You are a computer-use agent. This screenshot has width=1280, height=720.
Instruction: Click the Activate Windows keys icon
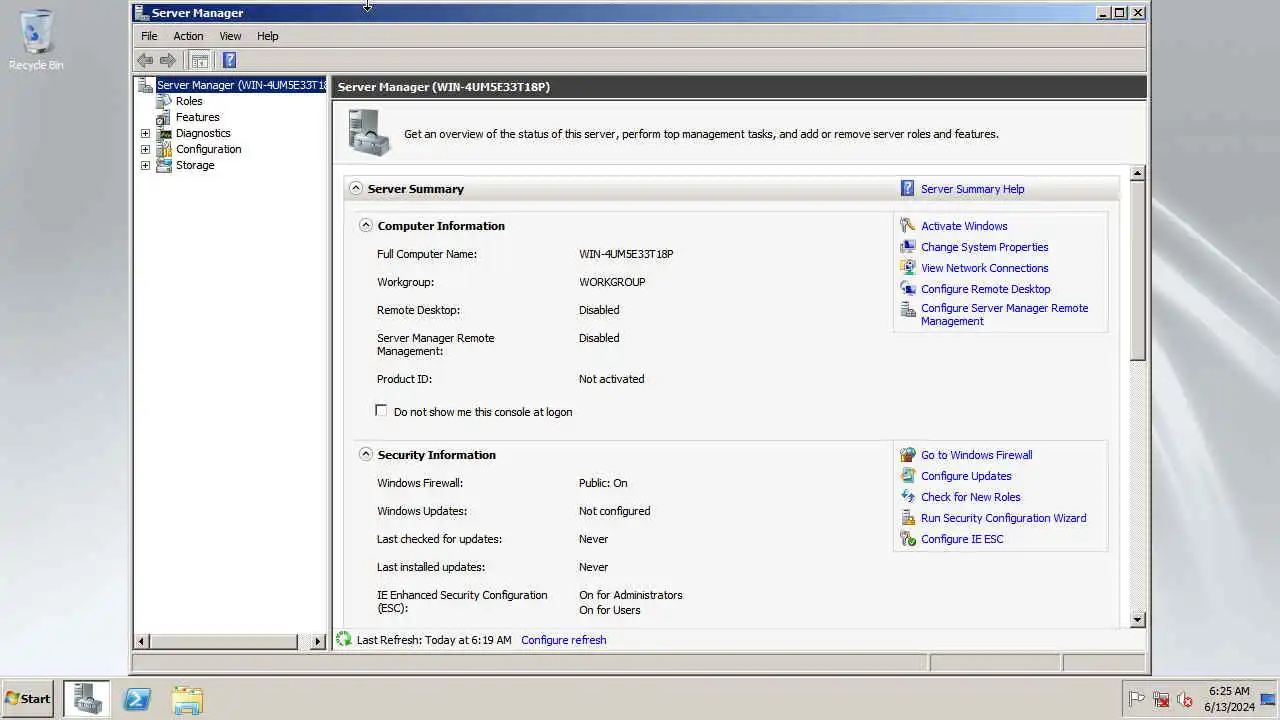pyautogui.click(x=907, y=226)
